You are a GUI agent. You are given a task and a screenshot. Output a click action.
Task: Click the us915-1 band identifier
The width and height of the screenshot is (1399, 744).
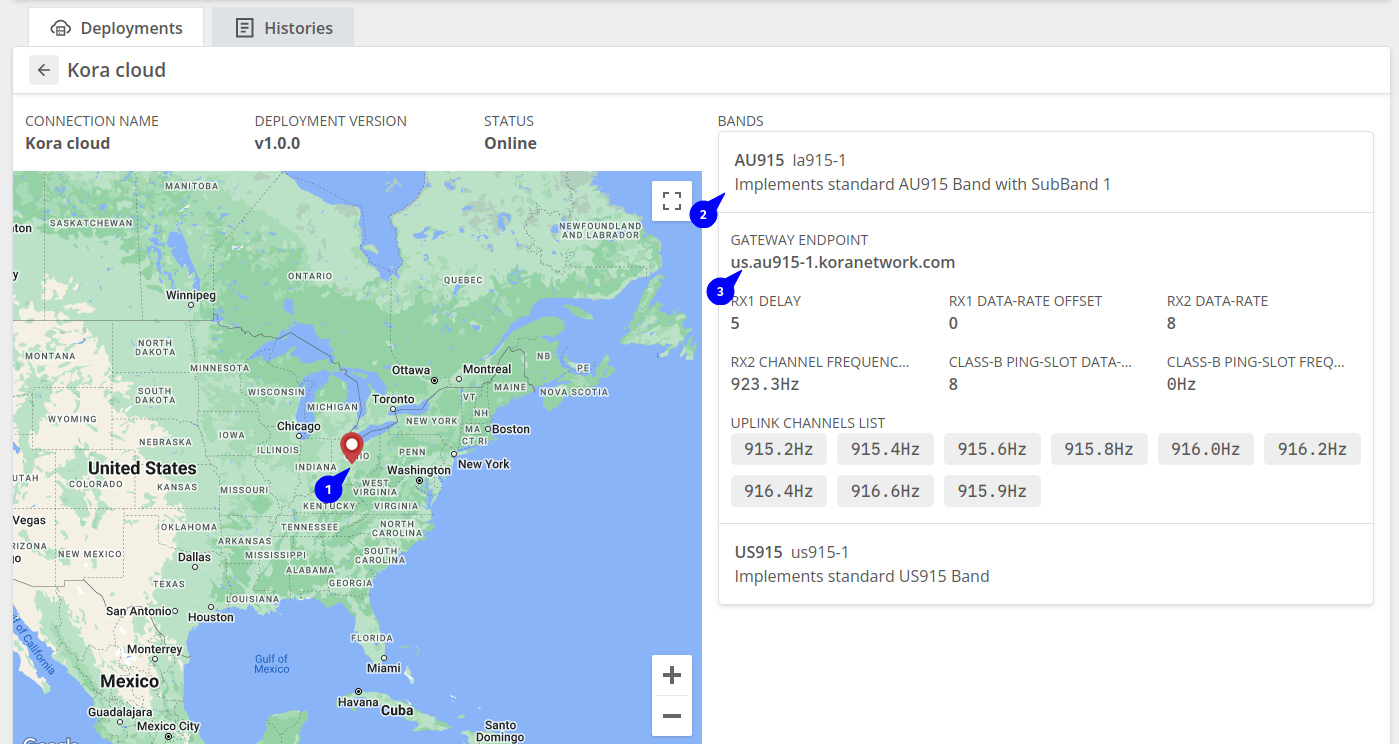pyautogui.click(x=820, y=552)
